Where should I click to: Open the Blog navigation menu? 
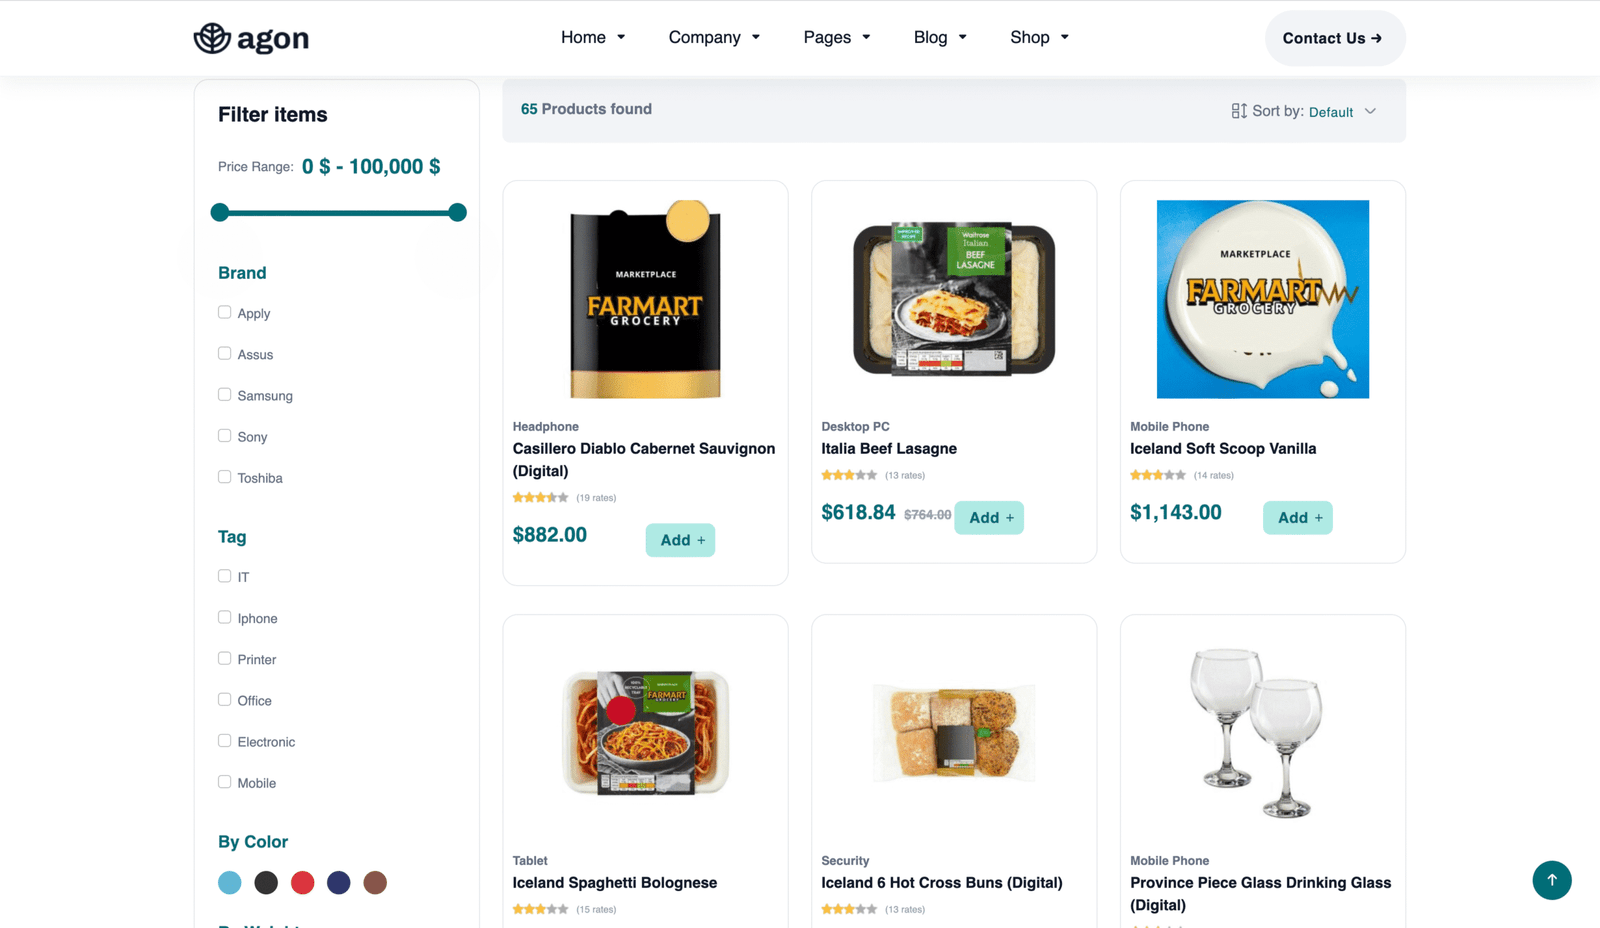click(940, 38)
